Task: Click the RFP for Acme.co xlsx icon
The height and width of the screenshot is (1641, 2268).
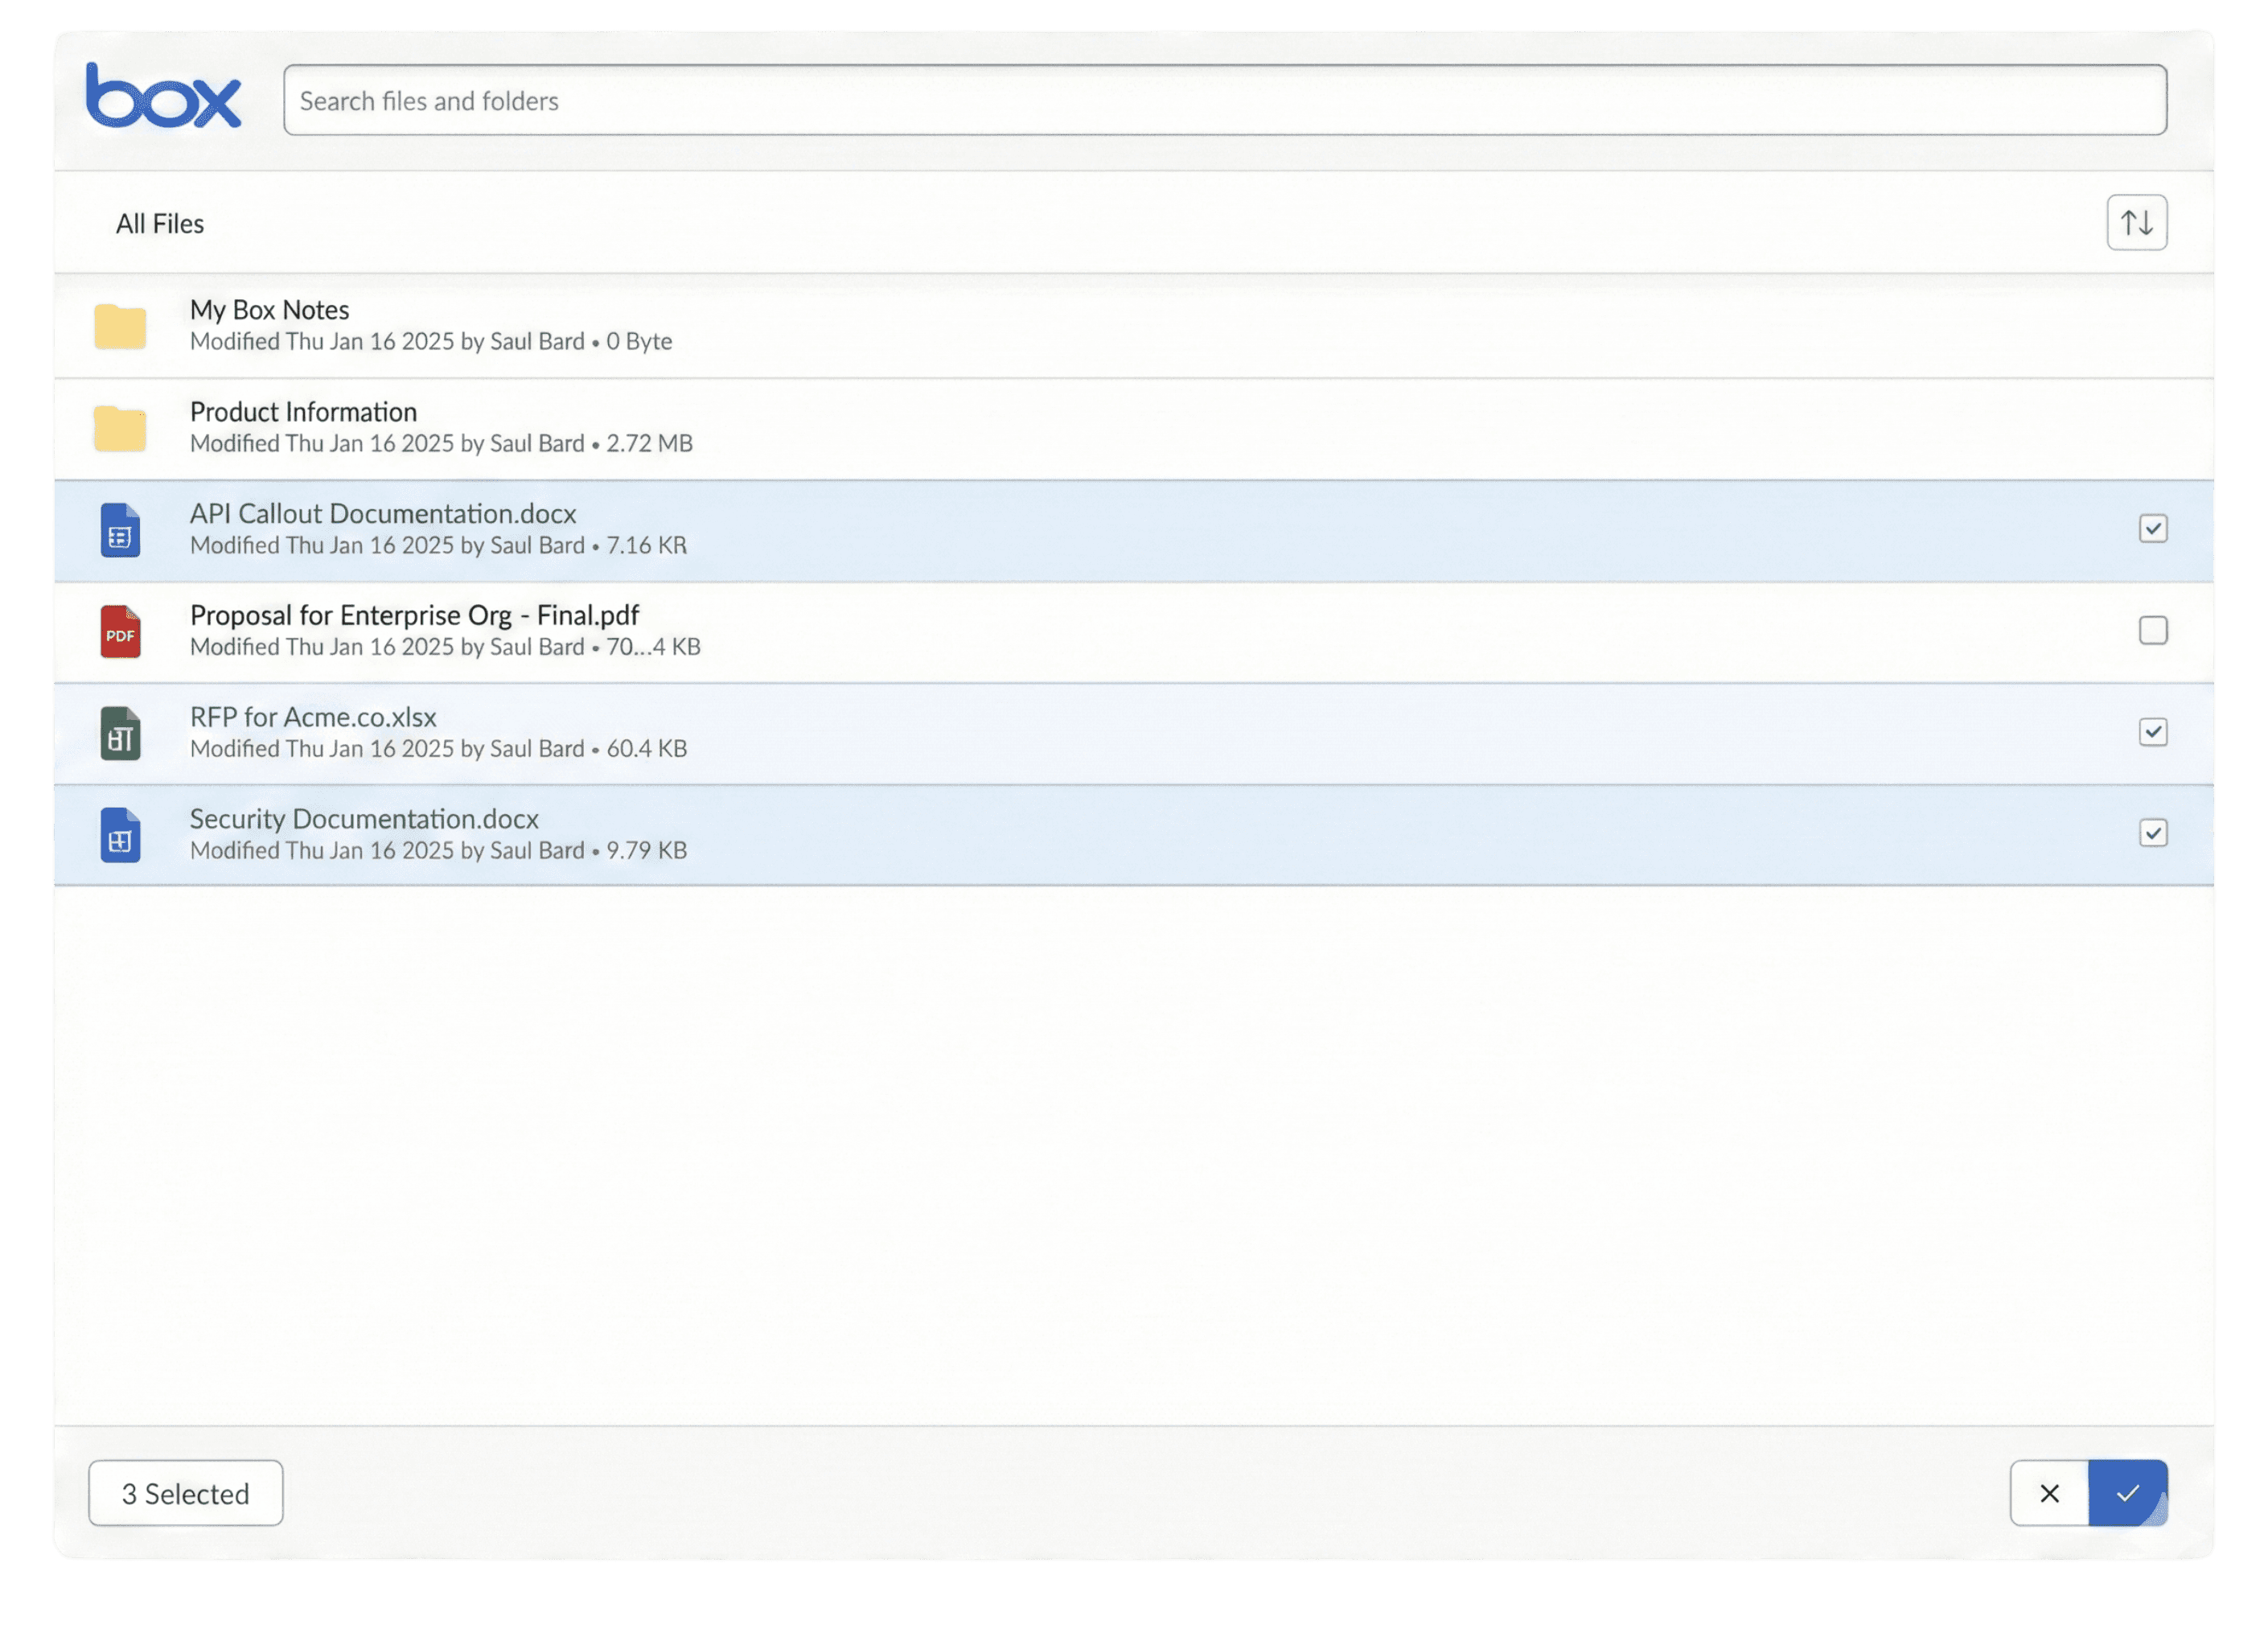Action: pos(120,733)
